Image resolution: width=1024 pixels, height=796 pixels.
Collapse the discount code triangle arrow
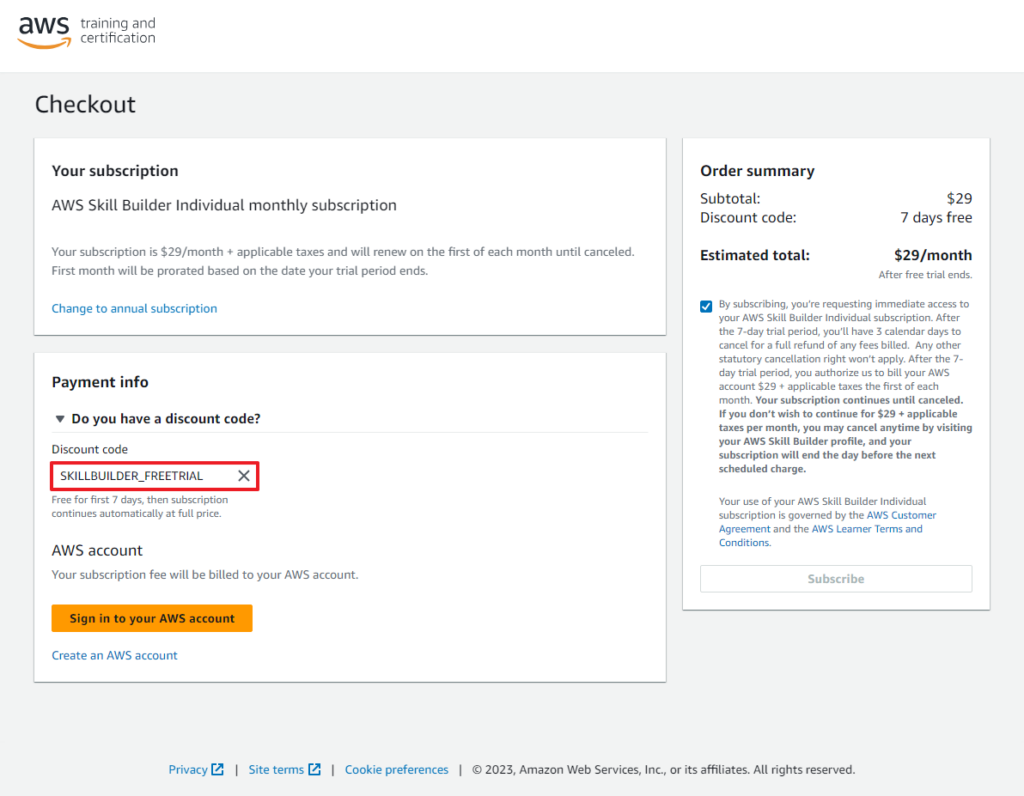pyautogui.click(x=59, y=419)
